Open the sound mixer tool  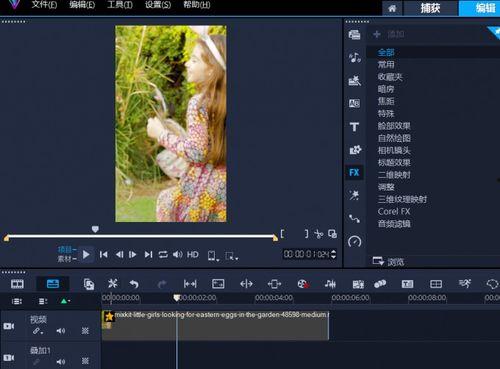(x=330, y=284)
